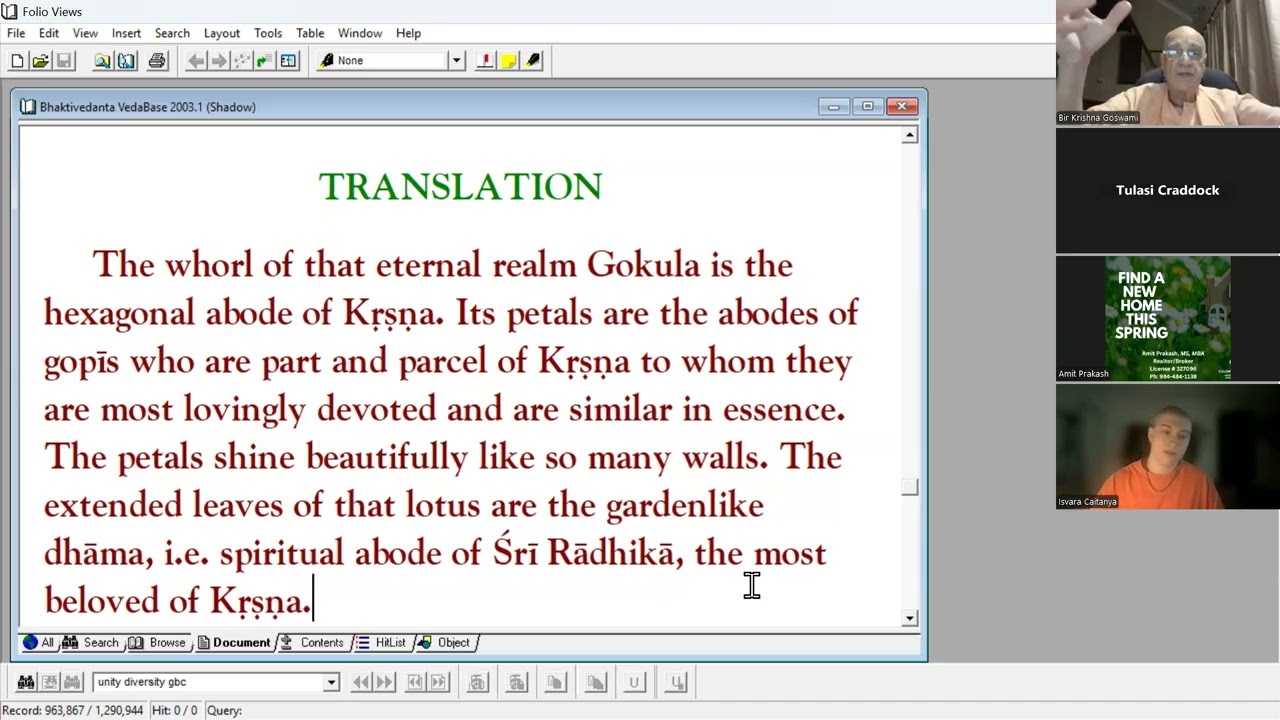Open the Insert menu
The height and width of the screenshot is (720, 1280).
coord(126,33)
